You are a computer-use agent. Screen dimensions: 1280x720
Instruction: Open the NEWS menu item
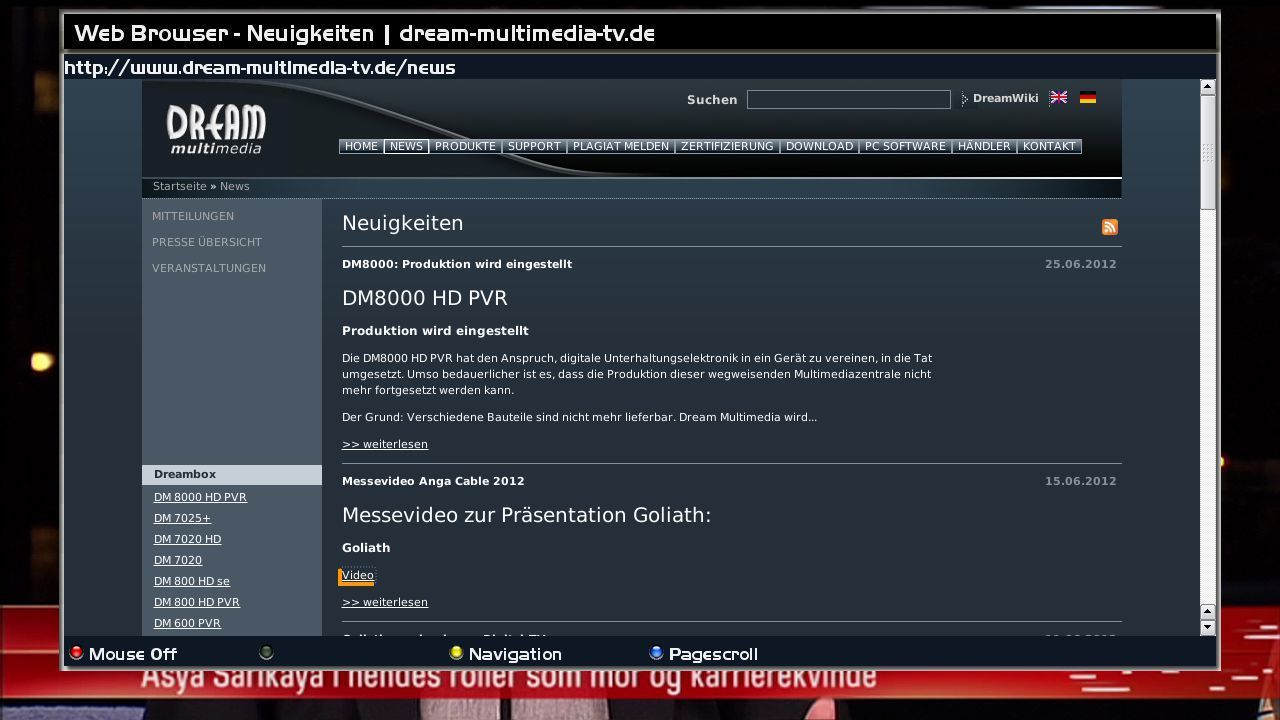[406, 146]
